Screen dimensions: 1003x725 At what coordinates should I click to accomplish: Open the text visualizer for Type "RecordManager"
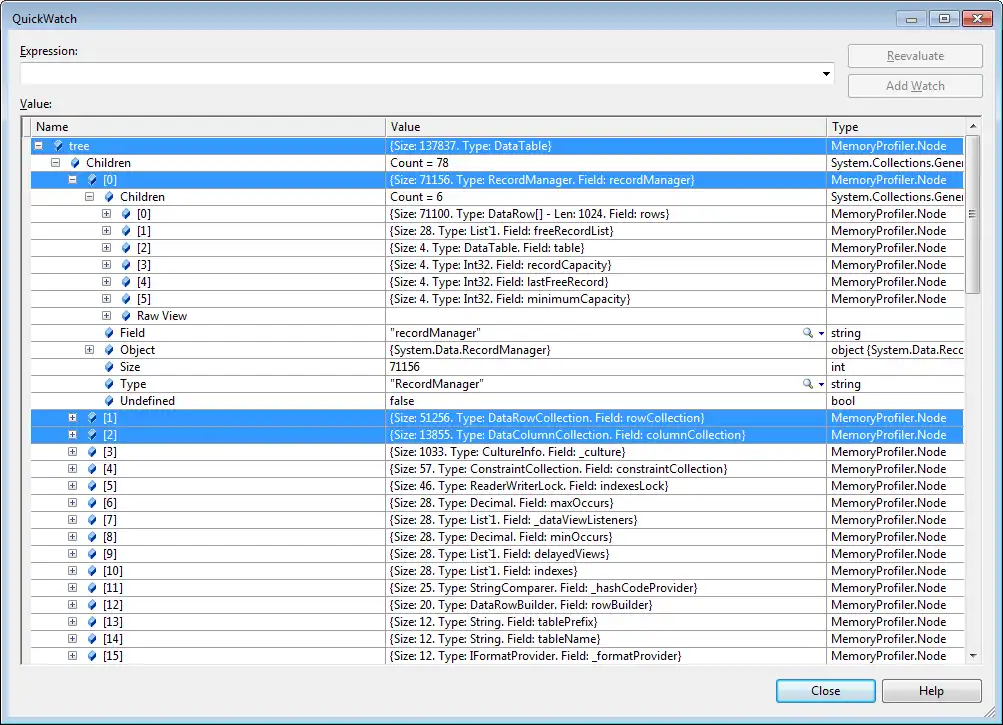(808, 384)
